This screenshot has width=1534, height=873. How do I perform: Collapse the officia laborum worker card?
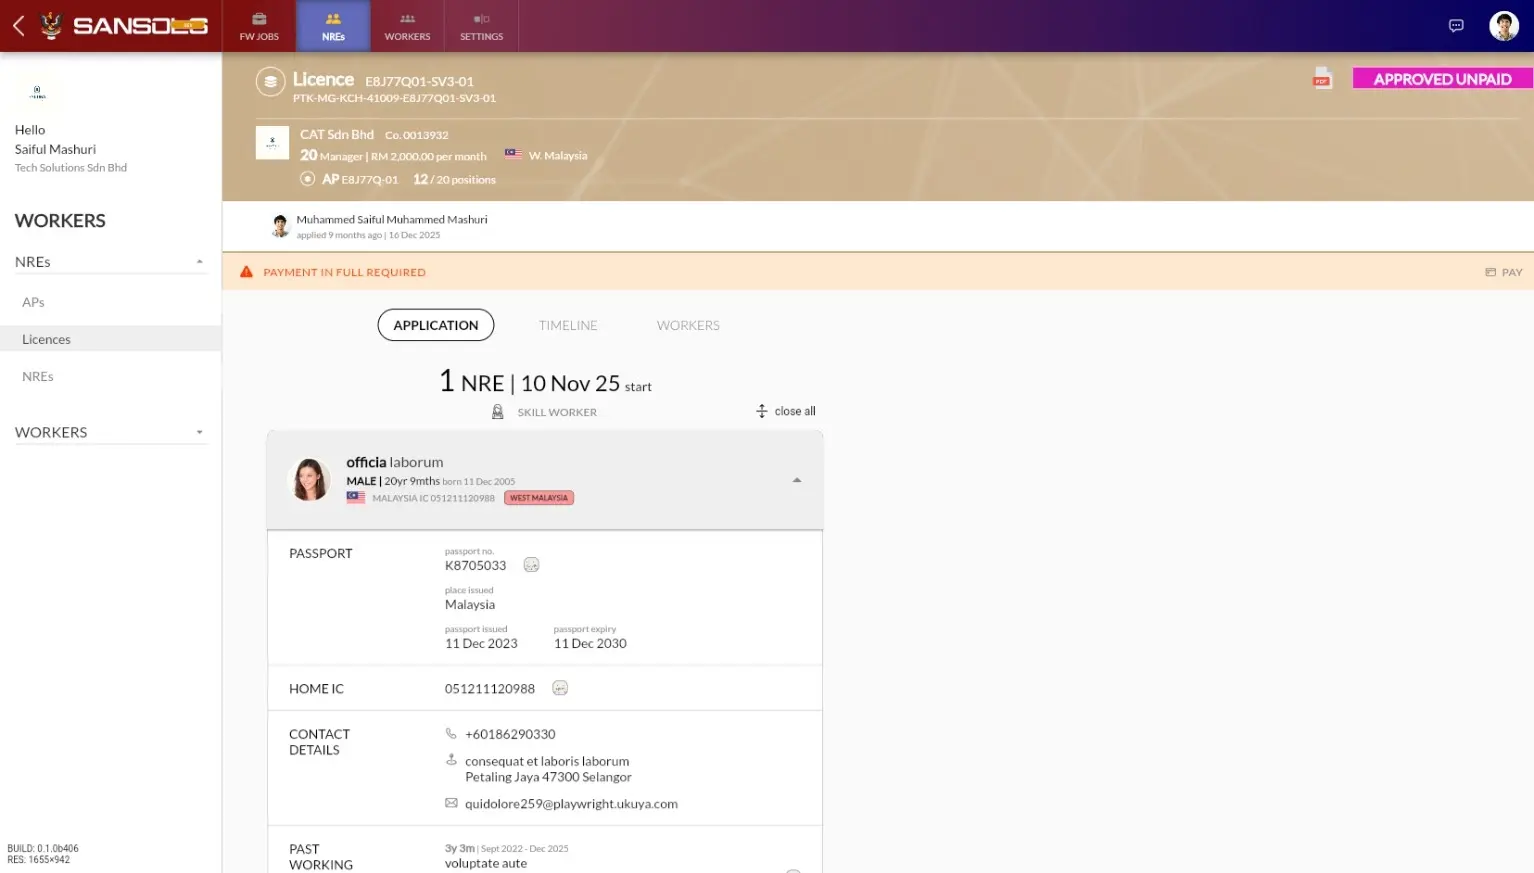click(x=797, y=480)
